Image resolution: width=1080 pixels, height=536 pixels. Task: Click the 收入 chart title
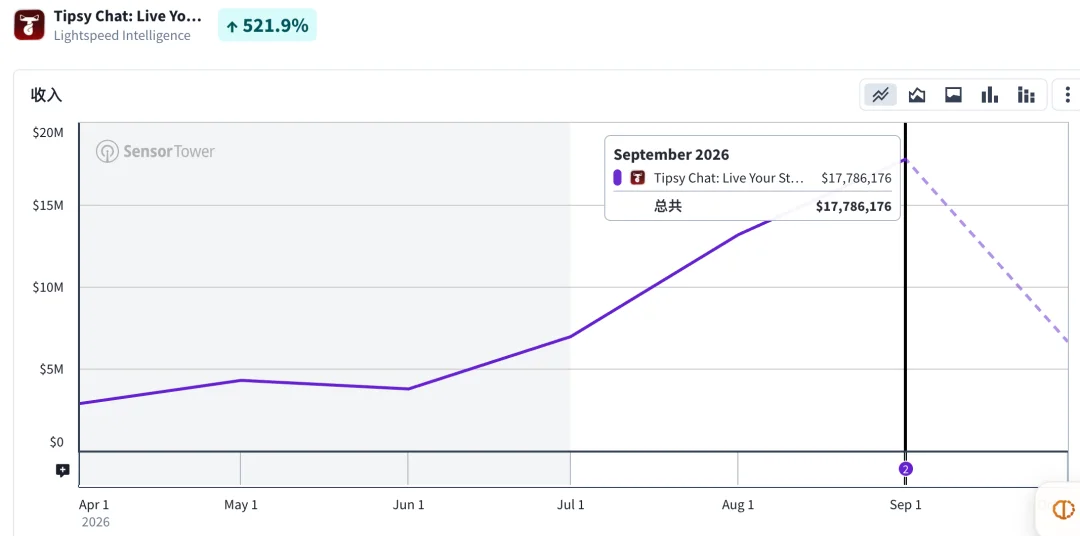[x=46, y=95]
